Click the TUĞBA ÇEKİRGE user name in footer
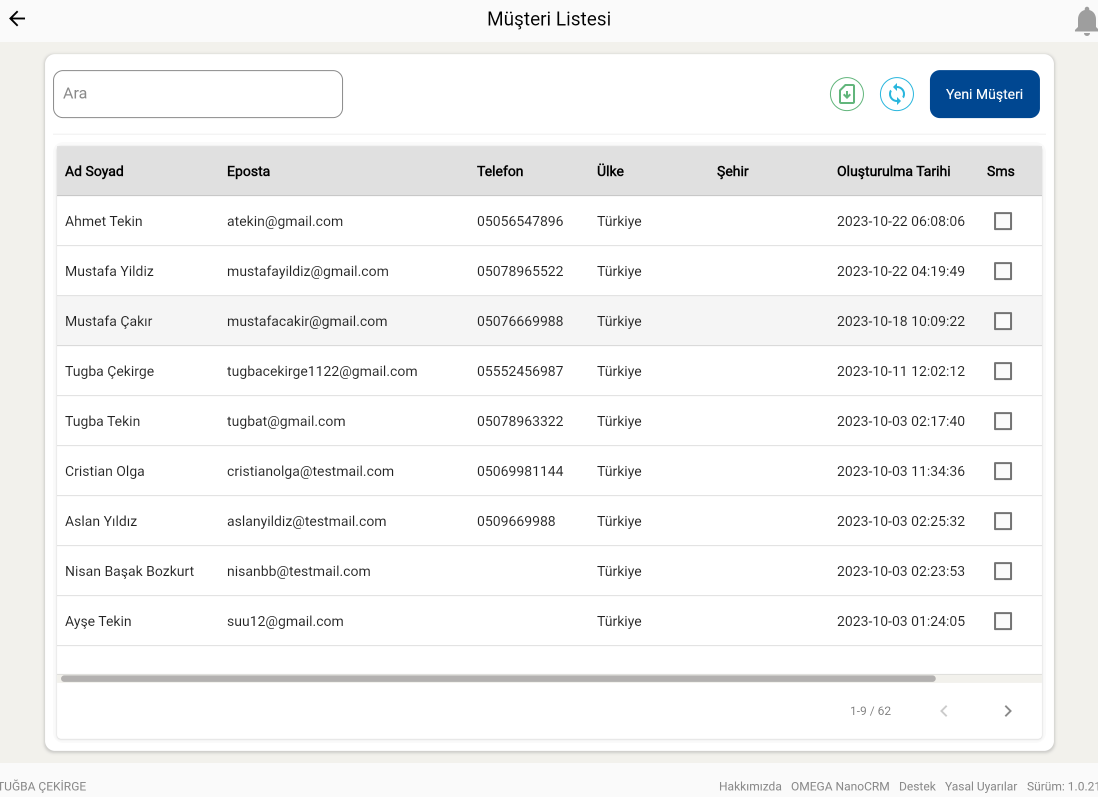The image size is (1098, 797). (43, 786)
